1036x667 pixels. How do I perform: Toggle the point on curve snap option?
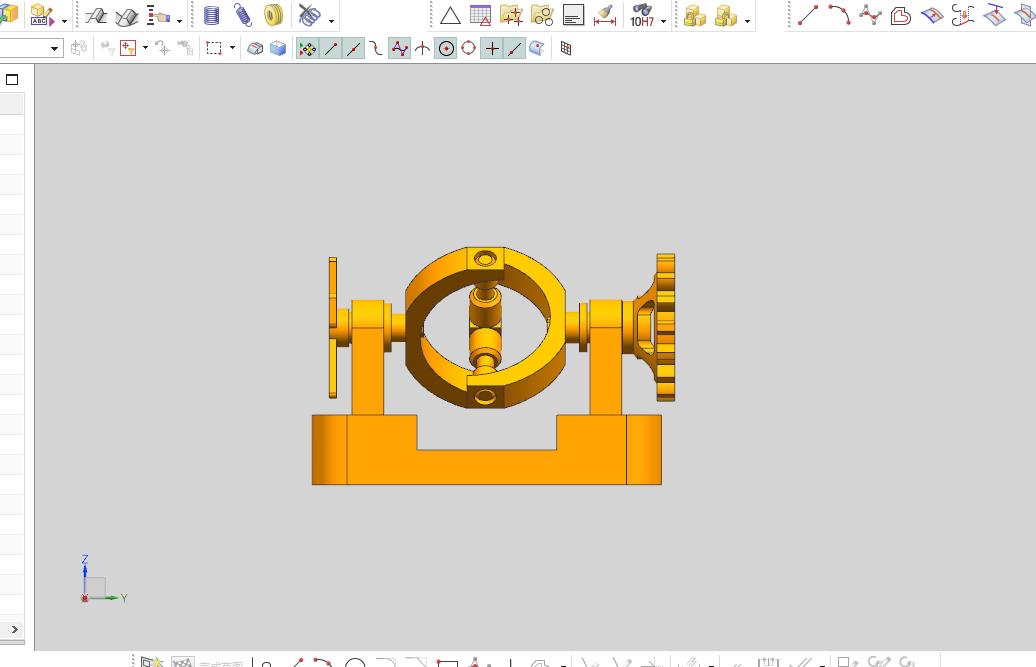514,49
